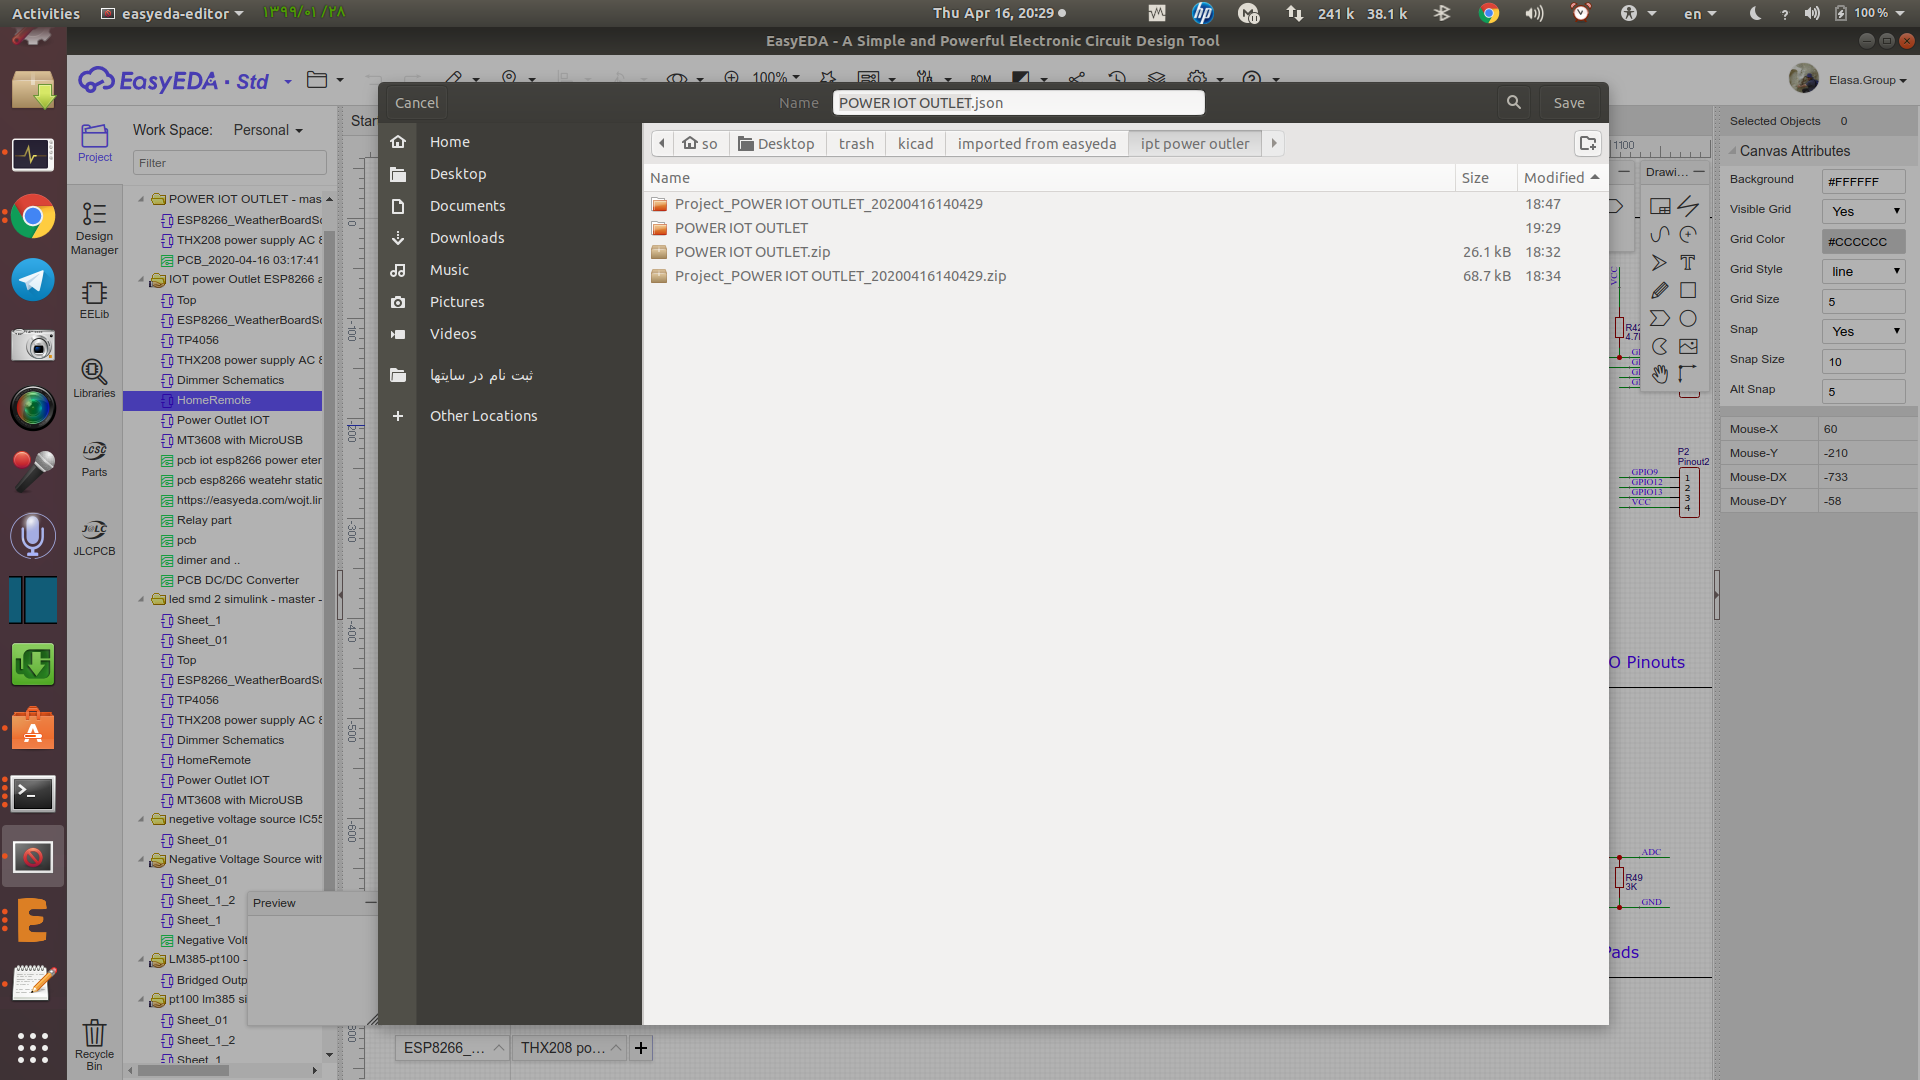This screenshot has width=1920, height=1080.
Task: Select the Ellipse drawing tool
Action: tap(1688, 318)
